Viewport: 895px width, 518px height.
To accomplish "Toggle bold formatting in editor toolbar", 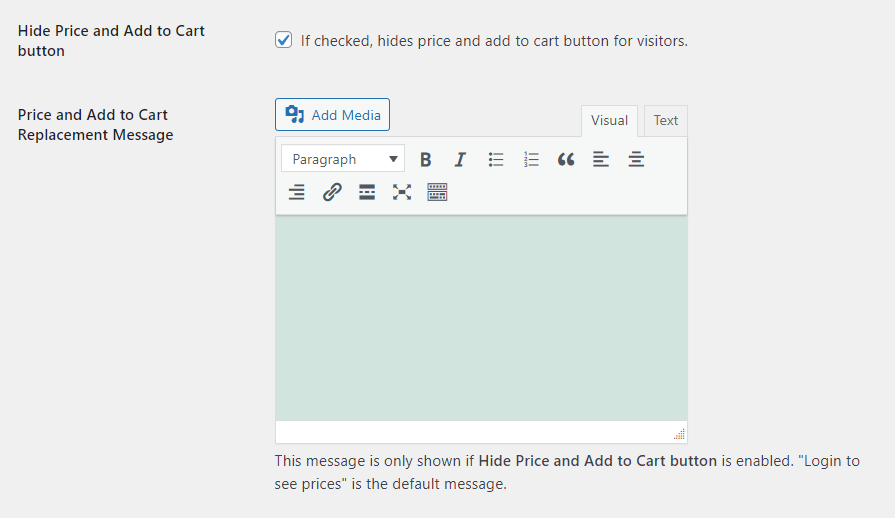I will coord(426,159).
